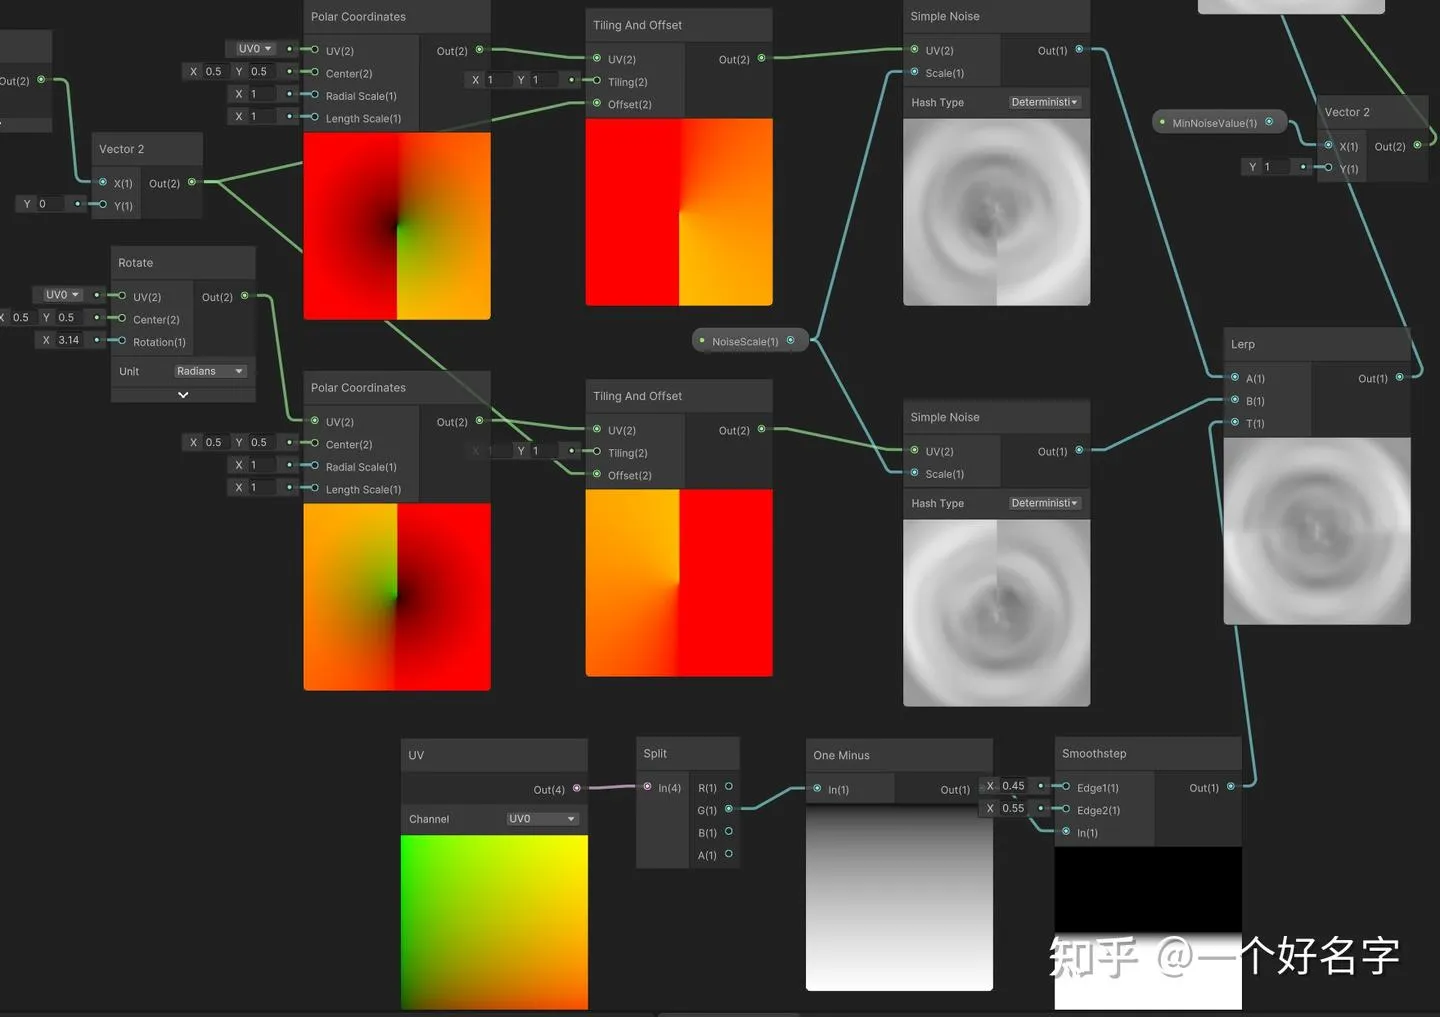Click the Lerp node title

coord(1243,344)
